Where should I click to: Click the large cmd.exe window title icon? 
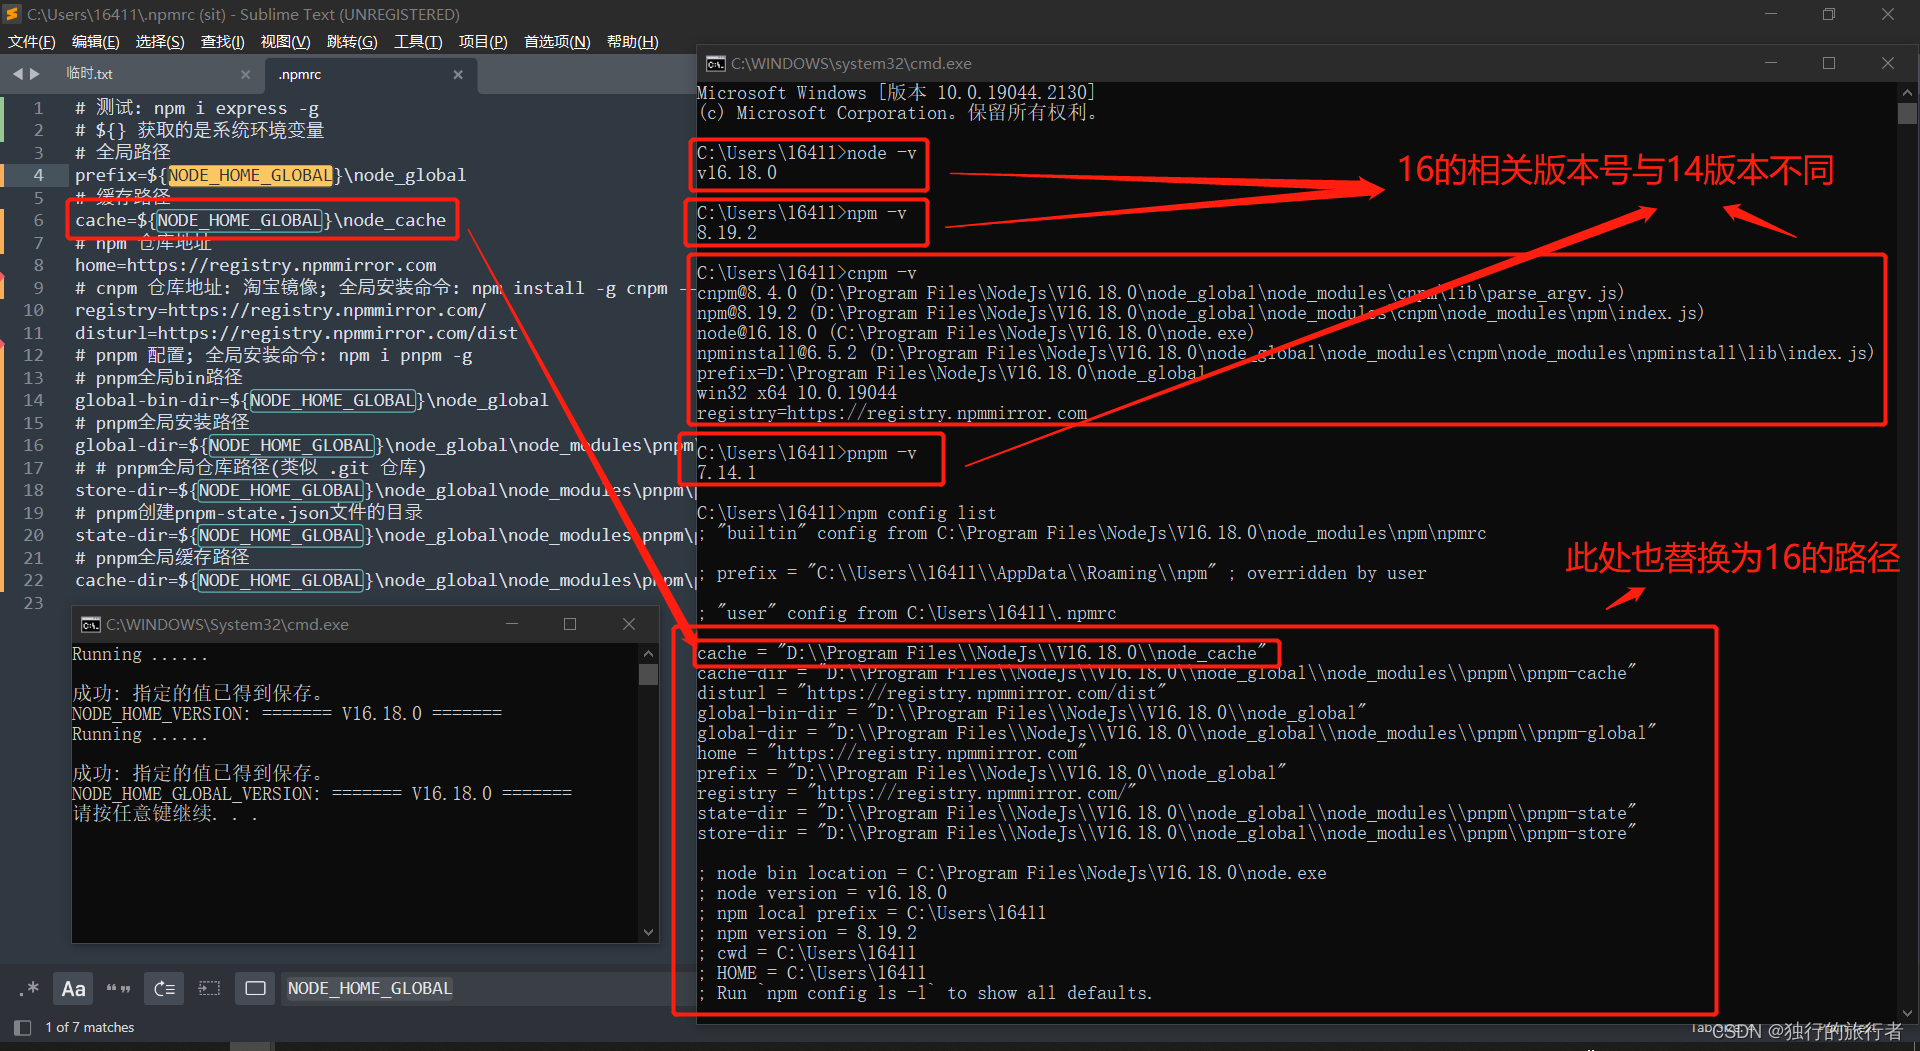click(715, 63)
